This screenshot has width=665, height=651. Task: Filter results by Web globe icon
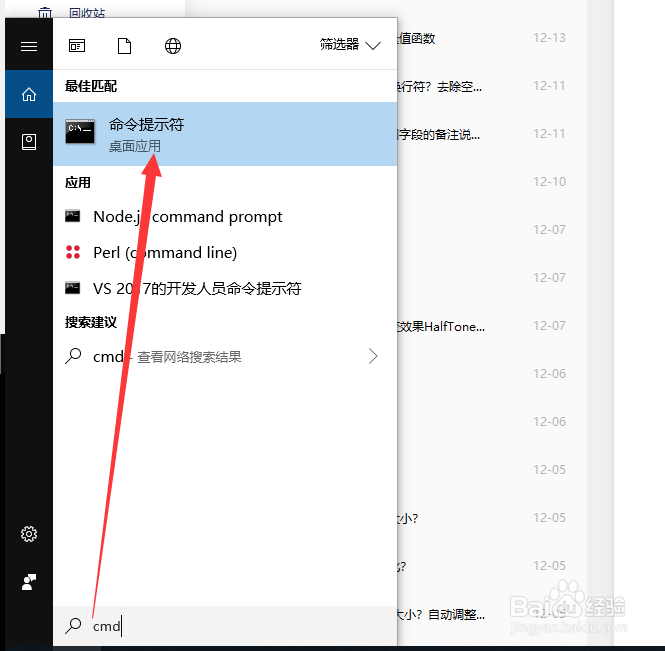[173, 46]
